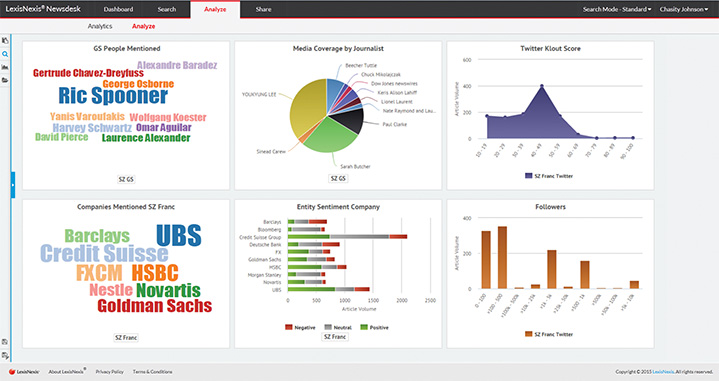Click SZ GS button under Media Coverage pie
719x381 pixels.
point(338,178)
